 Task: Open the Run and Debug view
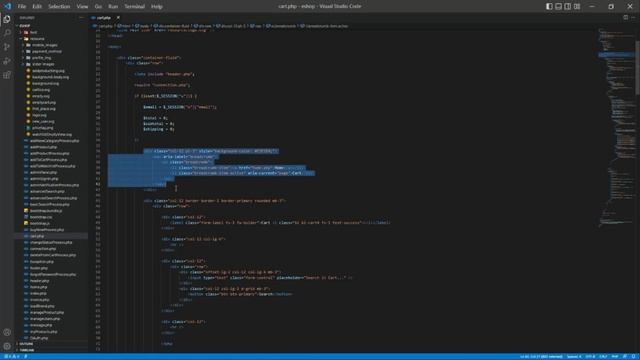click(7, 61)
